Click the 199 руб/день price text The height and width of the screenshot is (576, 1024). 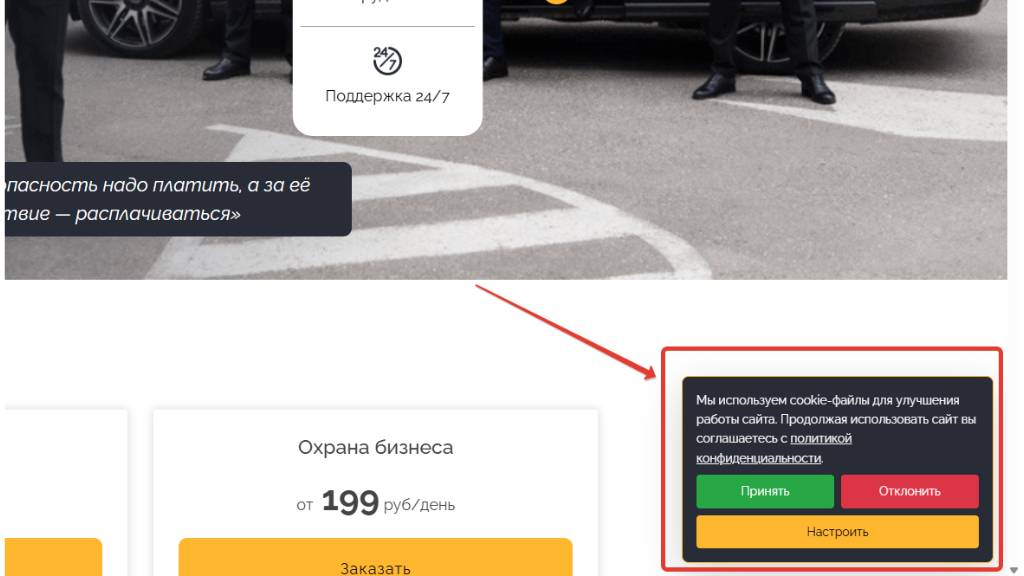(376, 503)
